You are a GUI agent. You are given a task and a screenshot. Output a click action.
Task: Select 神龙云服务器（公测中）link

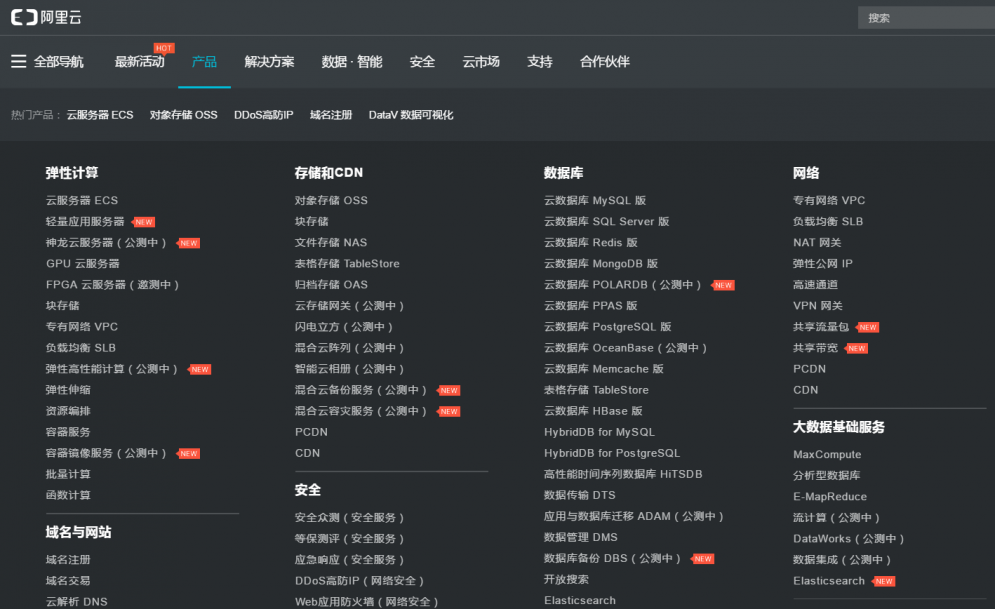(106, 242)
